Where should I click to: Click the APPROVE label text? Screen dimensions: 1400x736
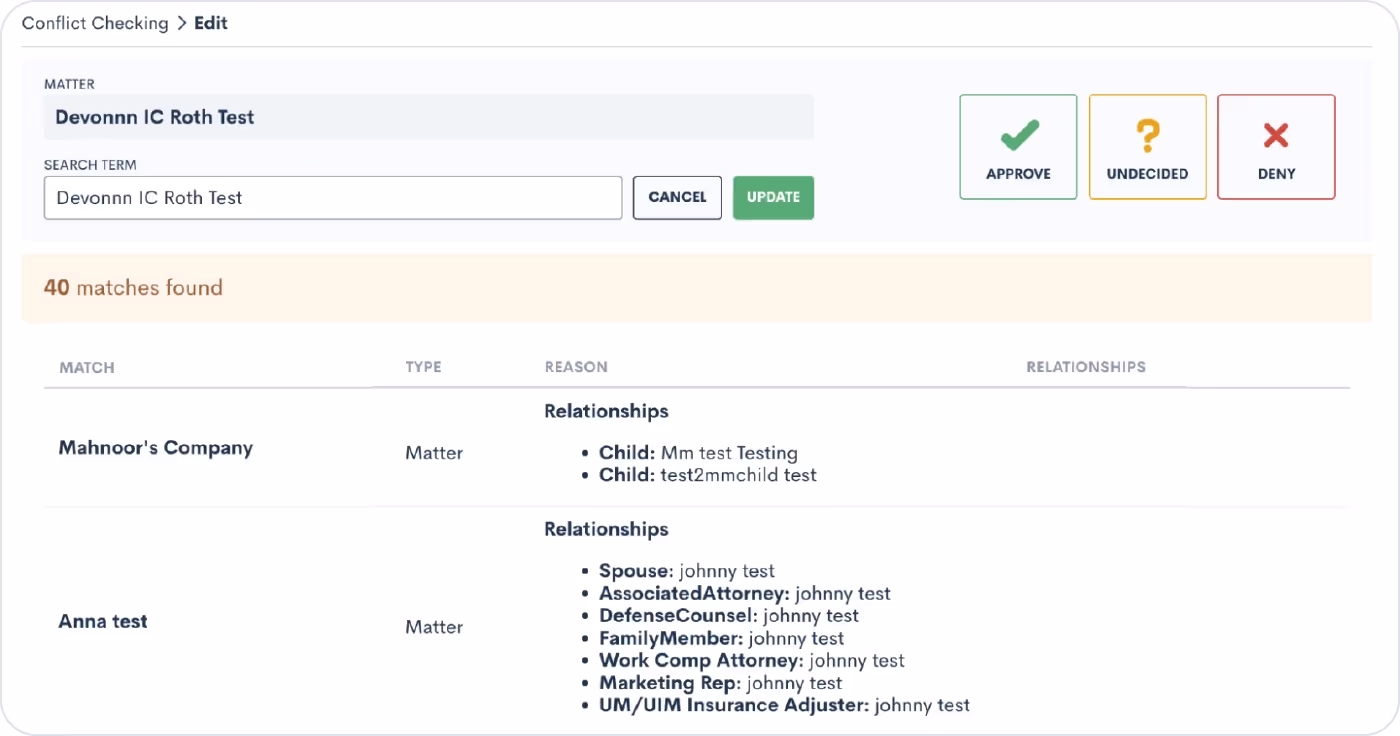[x=1018, y=174]
